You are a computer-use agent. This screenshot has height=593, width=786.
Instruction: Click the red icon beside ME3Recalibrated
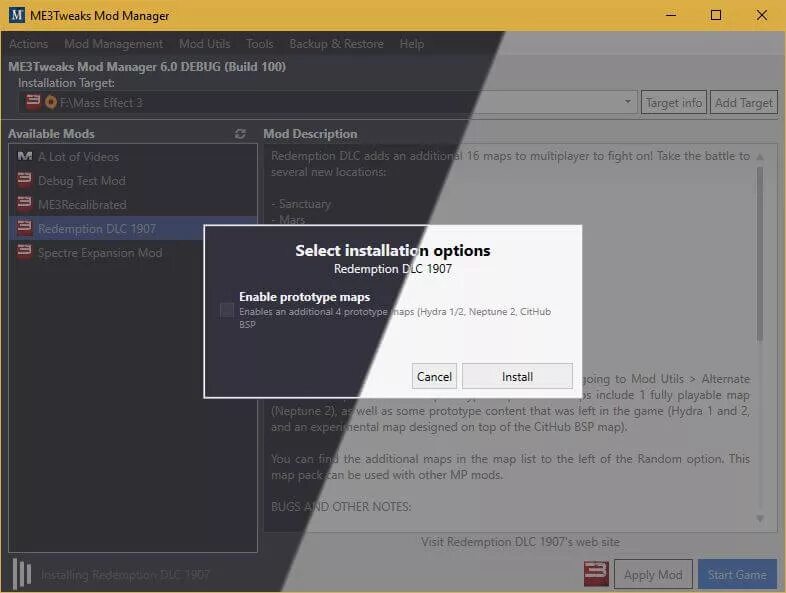[25, 203]
